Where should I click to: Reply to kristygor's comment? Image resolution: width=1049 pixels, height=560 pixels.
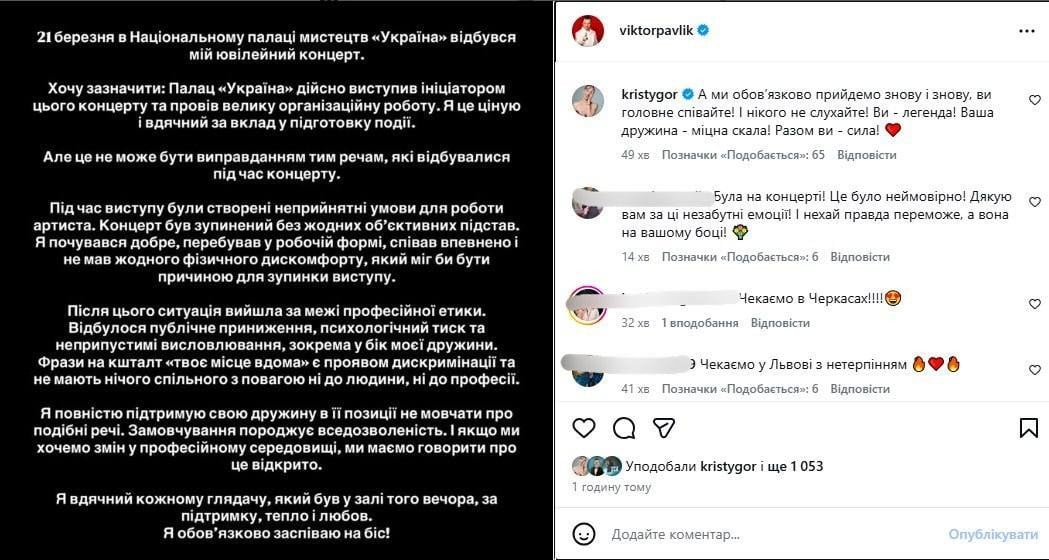pos(866,155)
